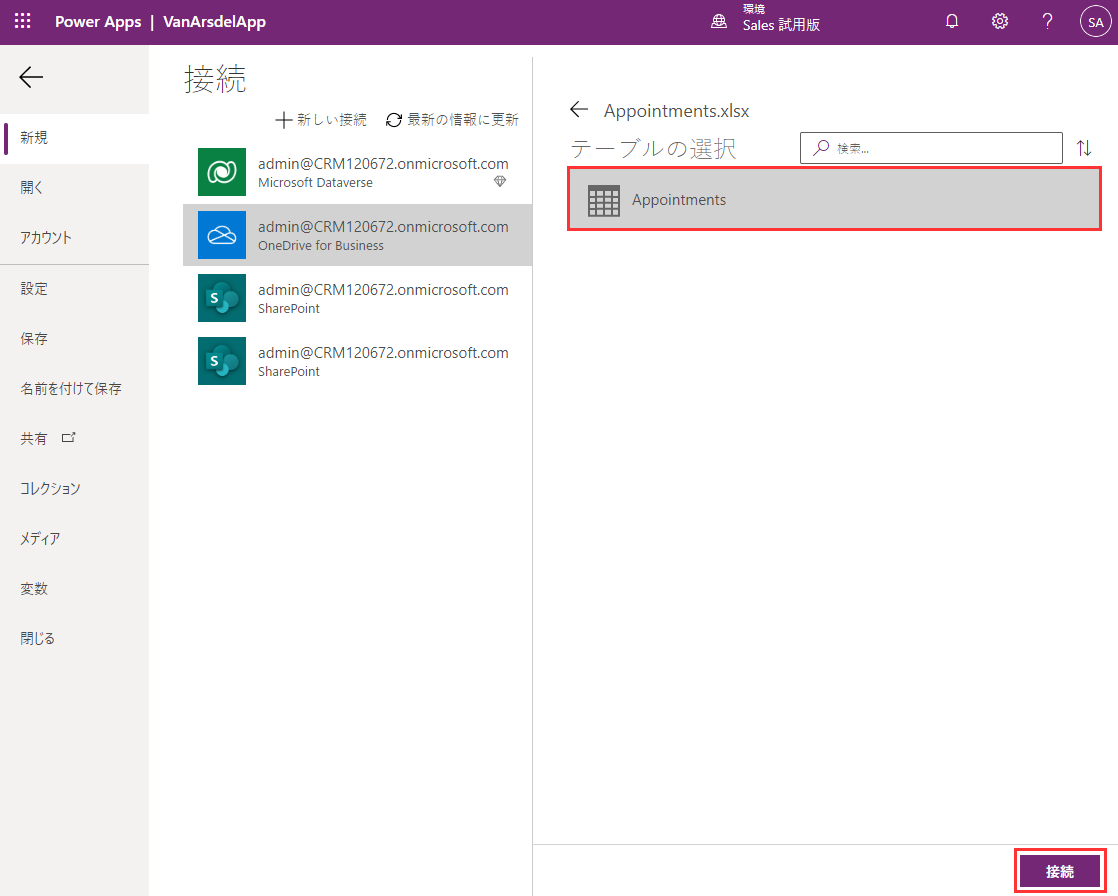This screenshot has width=1118, height=896.
Task: Choose 閉じる in the sidebar
Action: coord(75,639)
